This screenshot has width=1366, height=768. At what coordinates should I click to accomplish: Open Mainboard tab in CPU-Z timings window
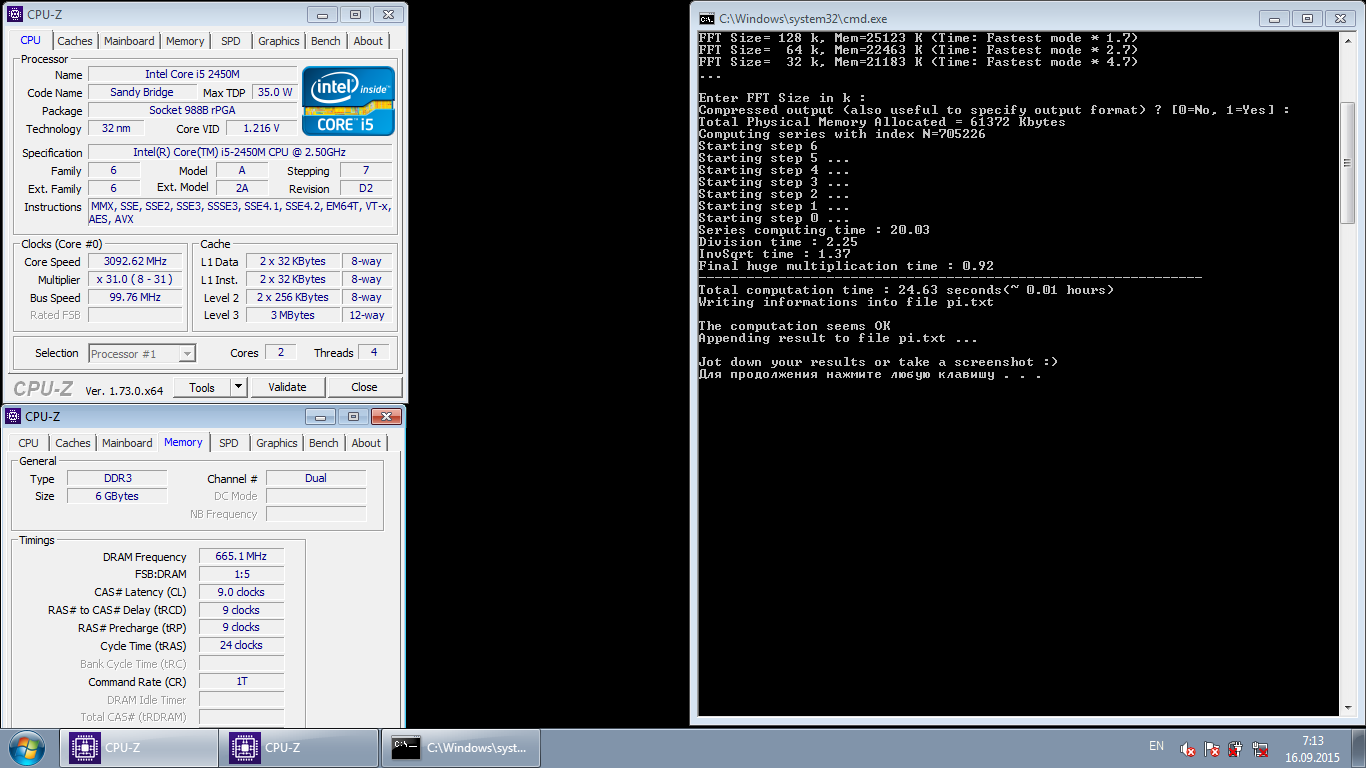point(127,443)
